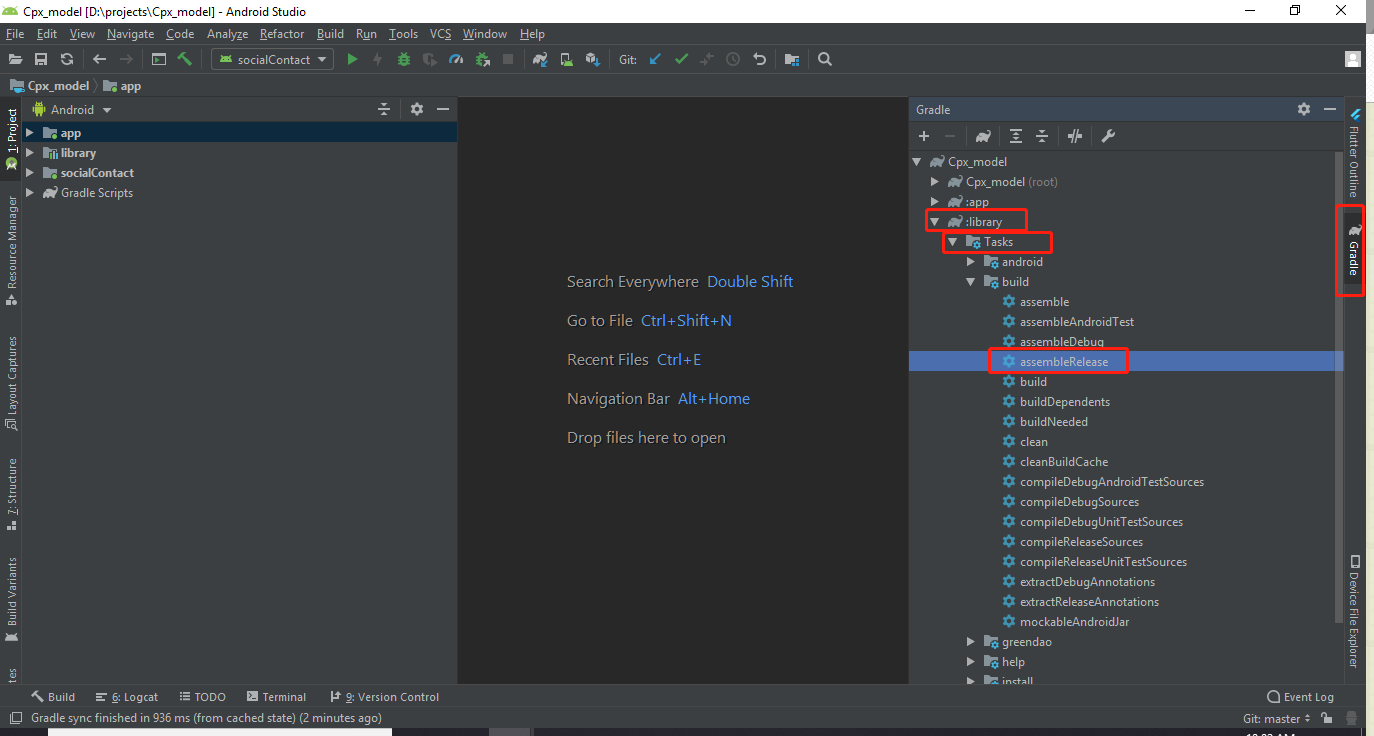This screenshot has width=1374, height=736.
Task: Expand the android tasks folder
Action: tap(971, 261)
